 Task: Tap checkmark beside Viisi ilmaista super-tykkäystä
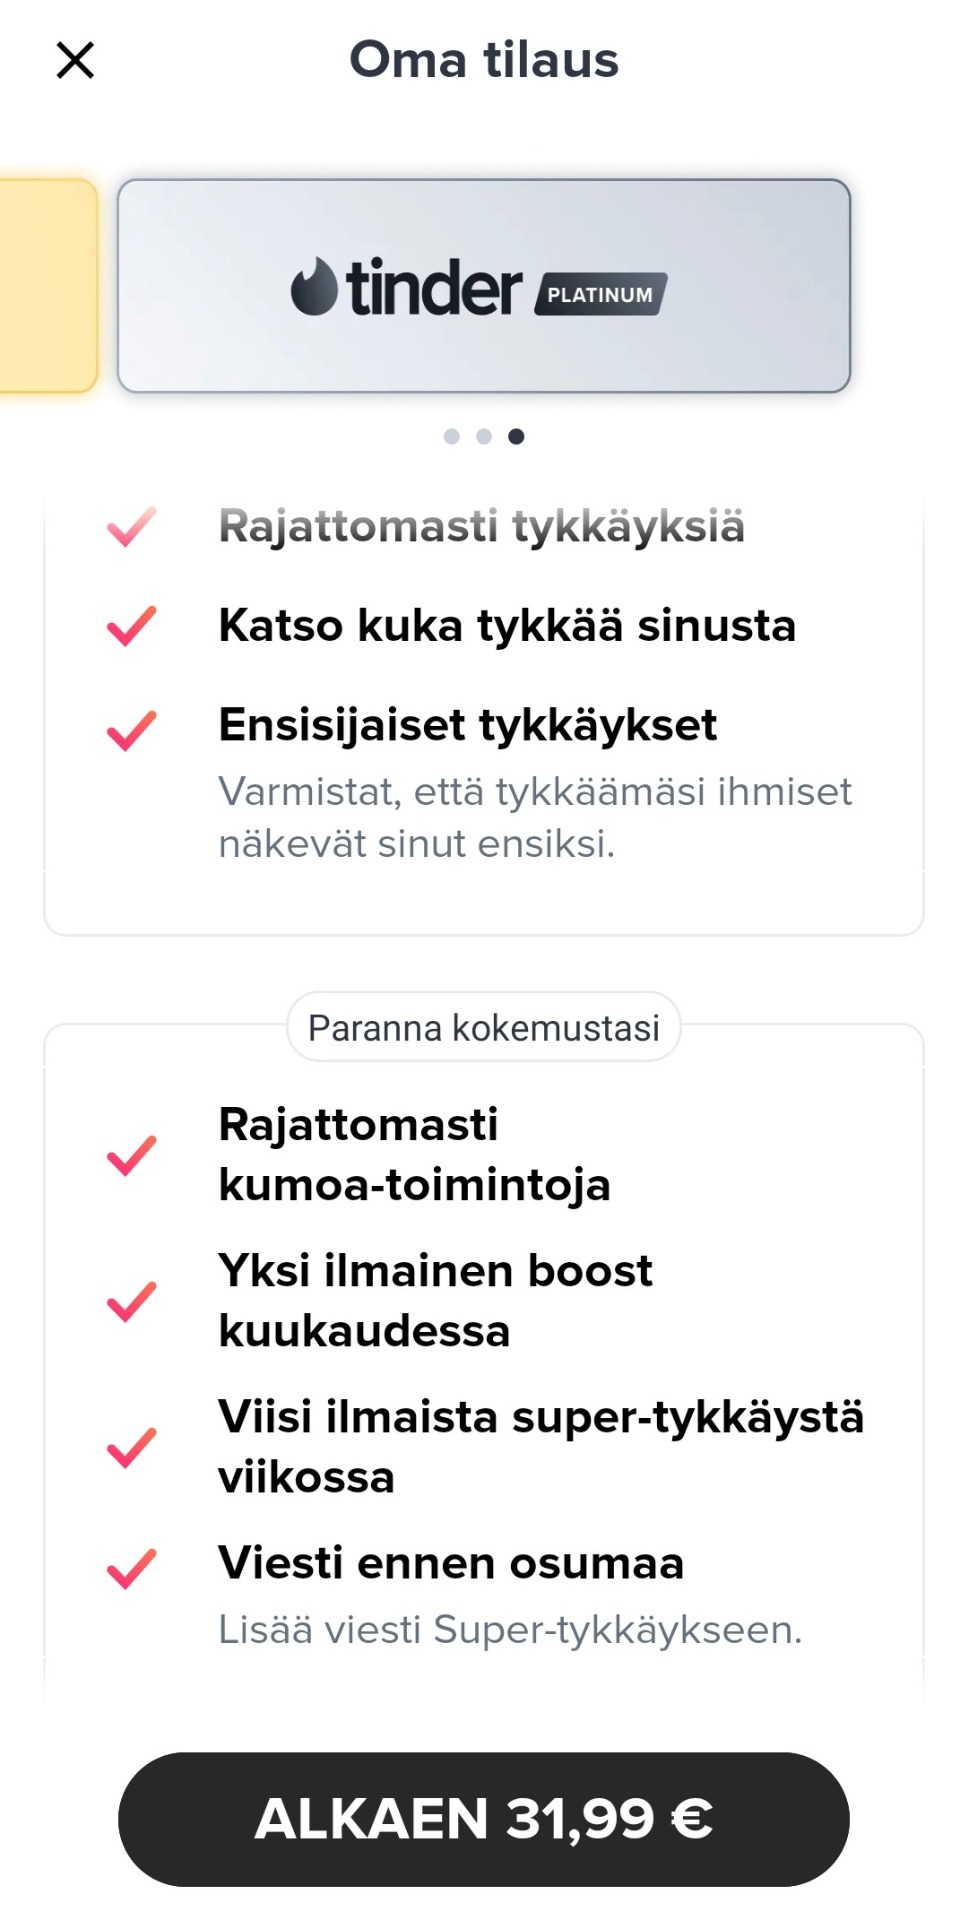coord(131,1447)
